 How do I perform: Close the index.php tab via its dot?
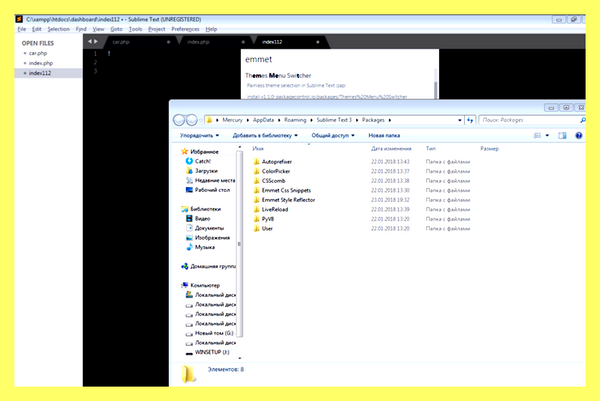(243, 42)
